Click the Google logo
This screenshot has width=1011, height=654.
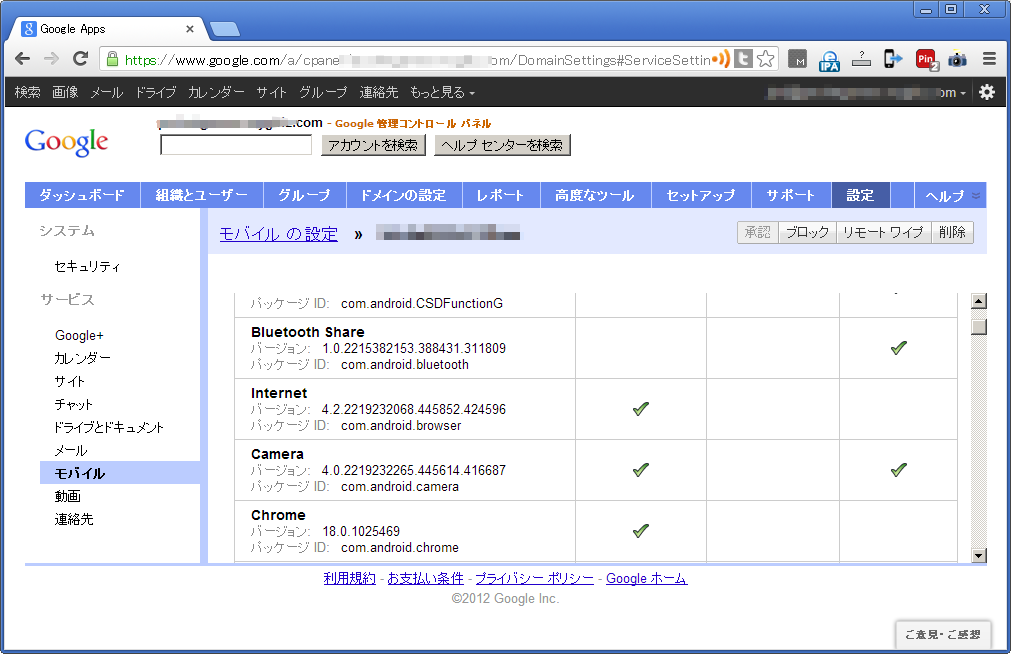coord(66,142)
